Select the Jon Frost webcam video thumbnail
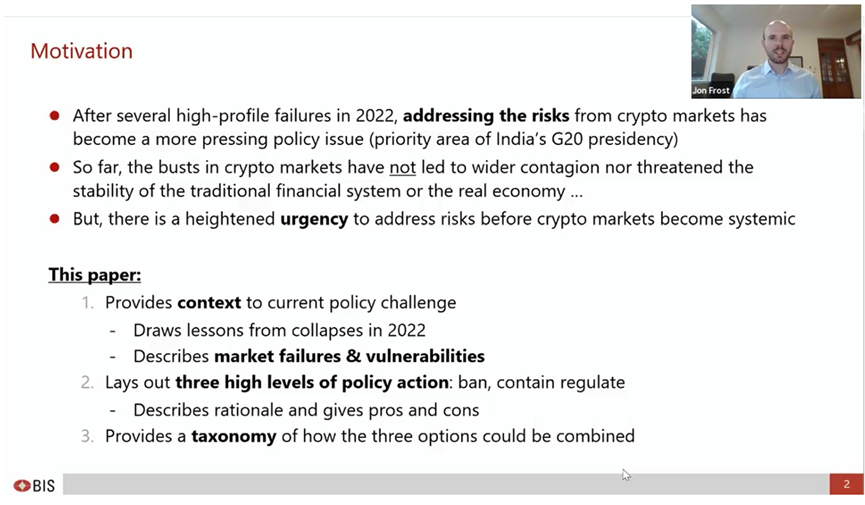The image size is (865, 505). (x=775, y=50)
